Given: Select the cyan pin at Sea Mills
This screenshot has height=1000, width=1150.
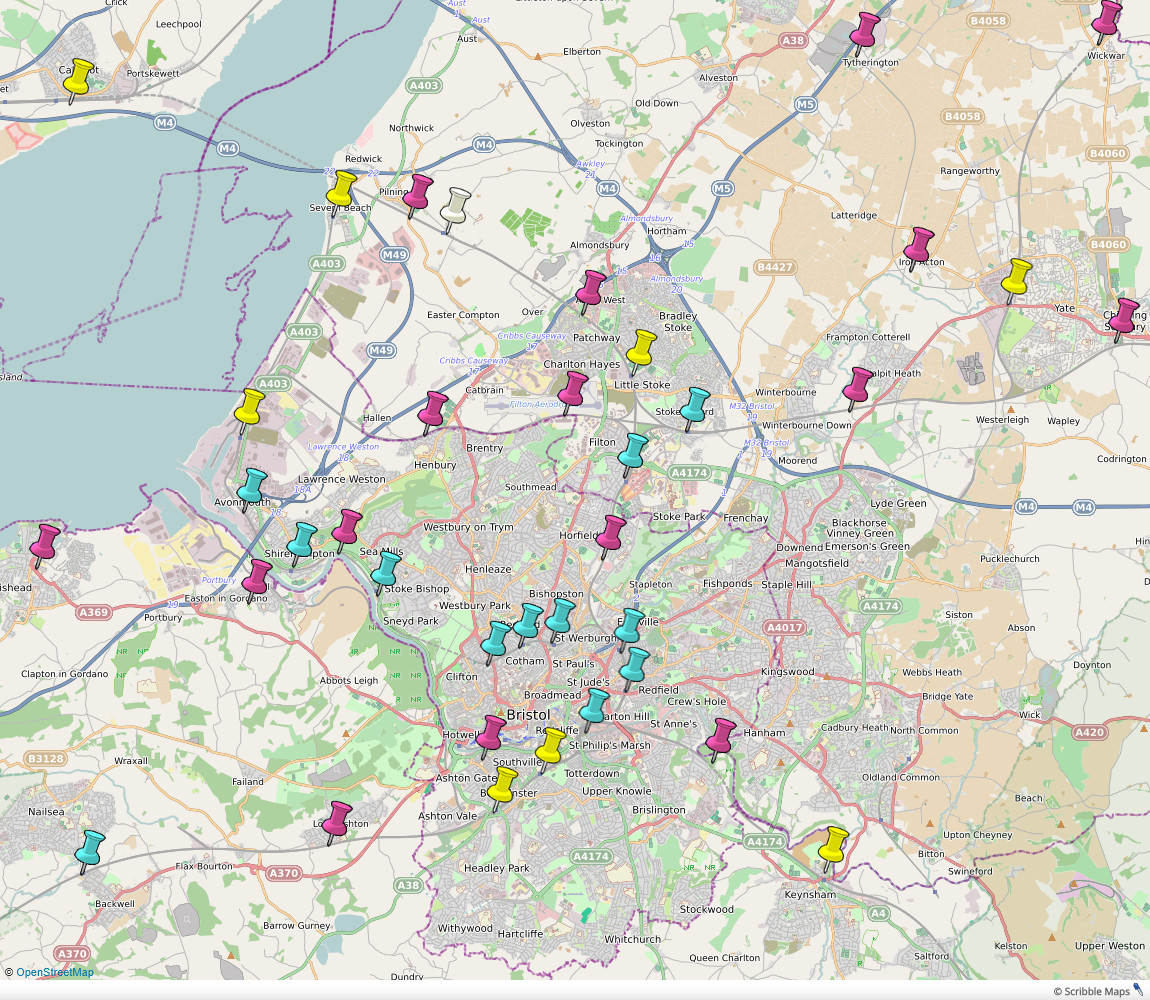Looking at the screenshot, I should 385,570.
